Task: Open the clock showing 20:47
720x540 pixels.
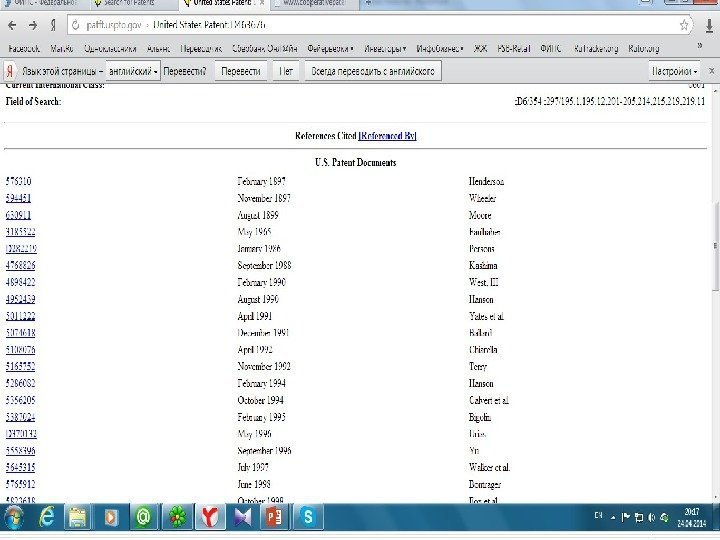Action: 692,517
